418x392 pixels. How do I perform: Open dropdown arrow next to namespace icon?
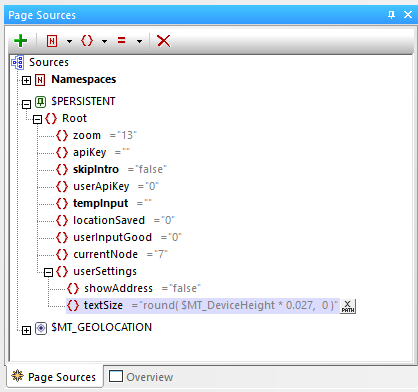click(69, 42)
